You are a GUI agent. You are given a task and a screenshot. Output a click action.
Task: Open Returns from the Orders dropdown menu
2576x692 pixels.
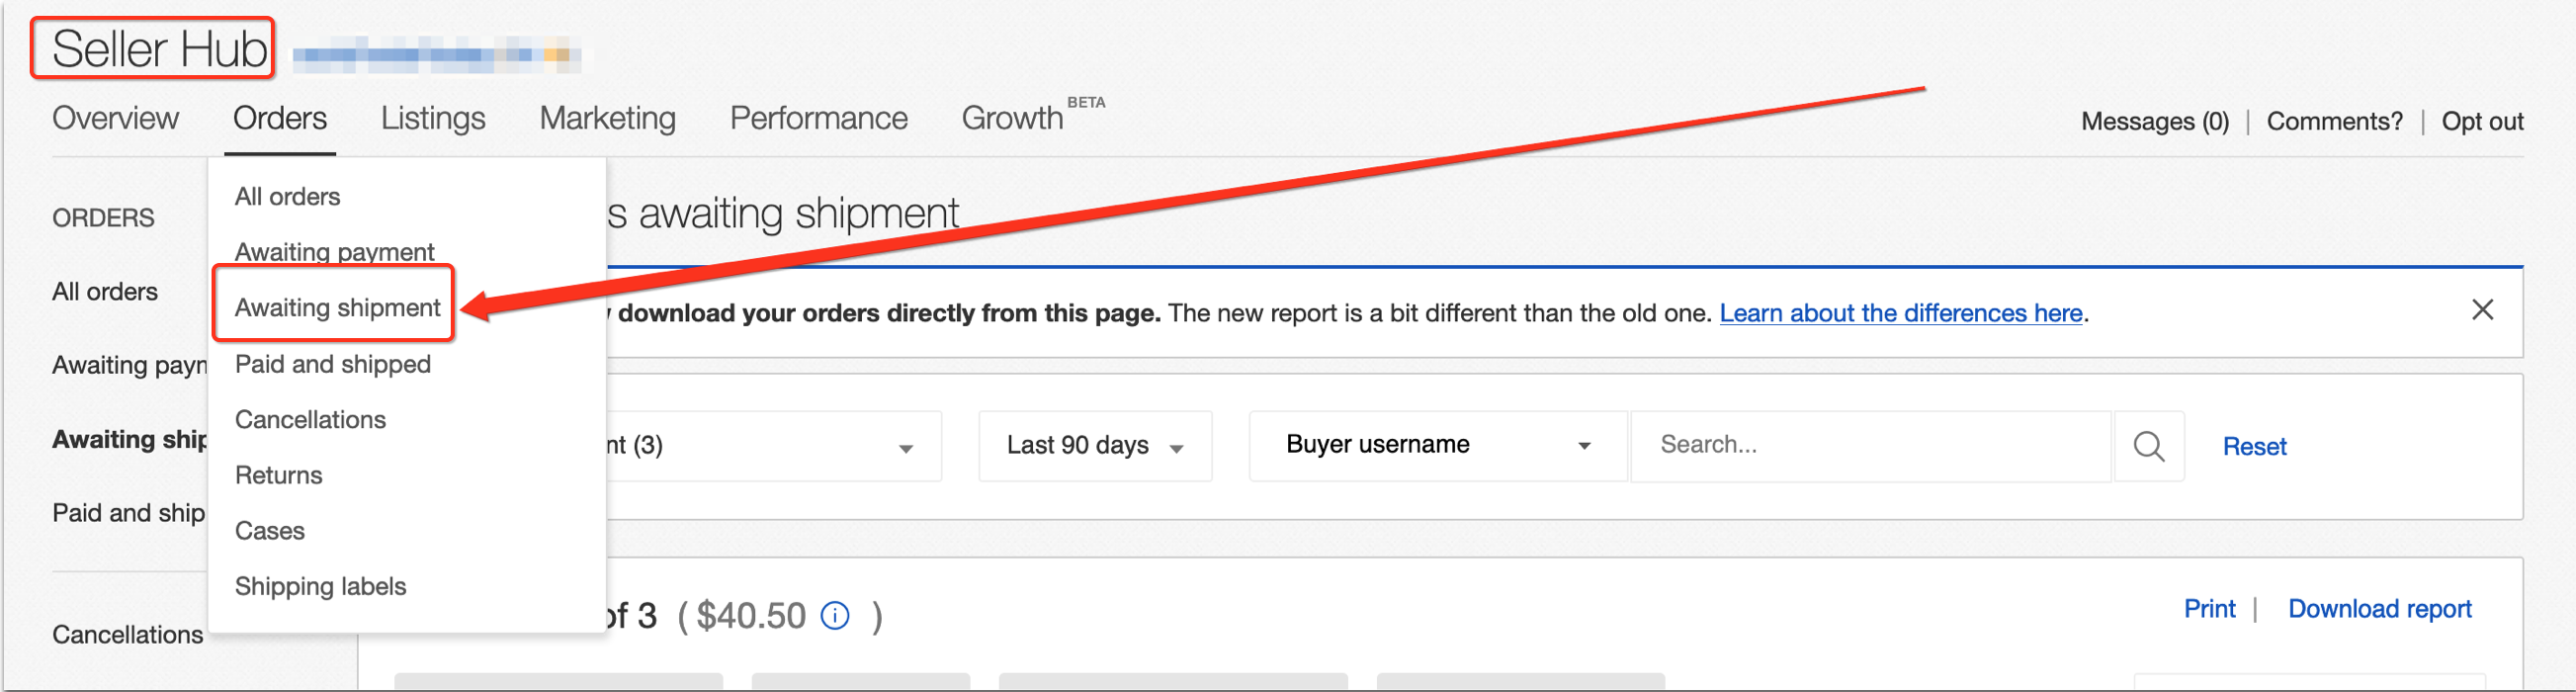[x=279, y=475]
